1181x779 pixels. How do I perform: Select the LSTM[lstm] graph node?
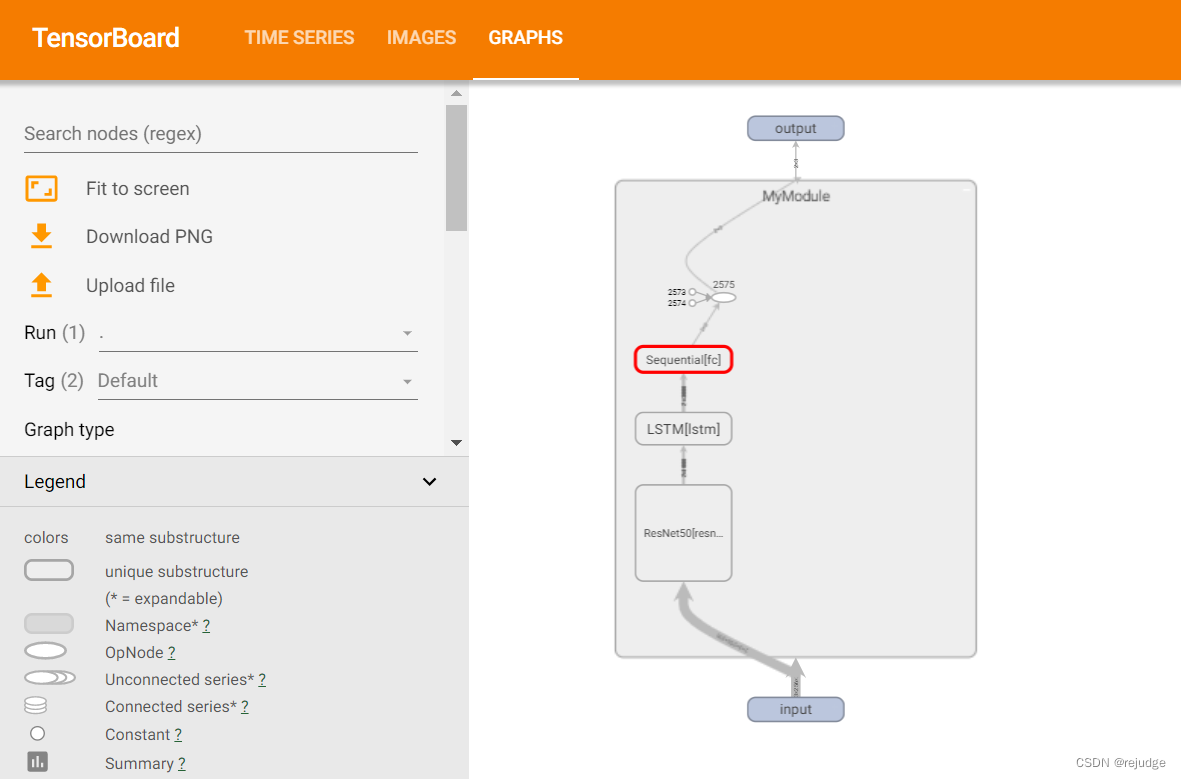click(683, 429)
